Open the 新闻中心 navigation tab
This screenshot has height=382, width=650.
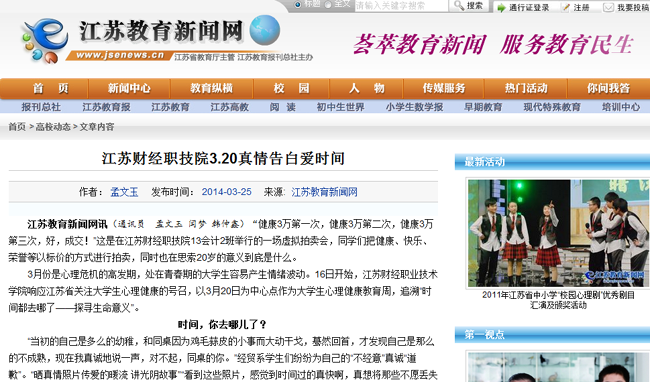[x=129, y=88]
